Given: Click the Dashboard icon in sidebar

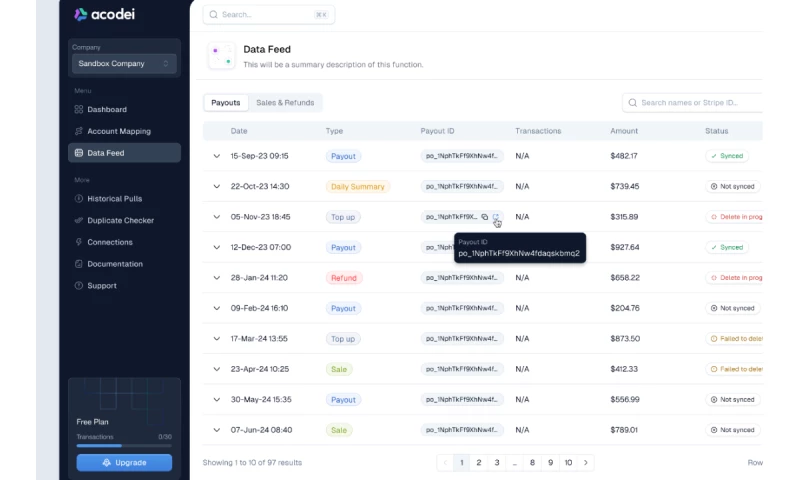Looking at the screenshot, I should click(79, 109).
